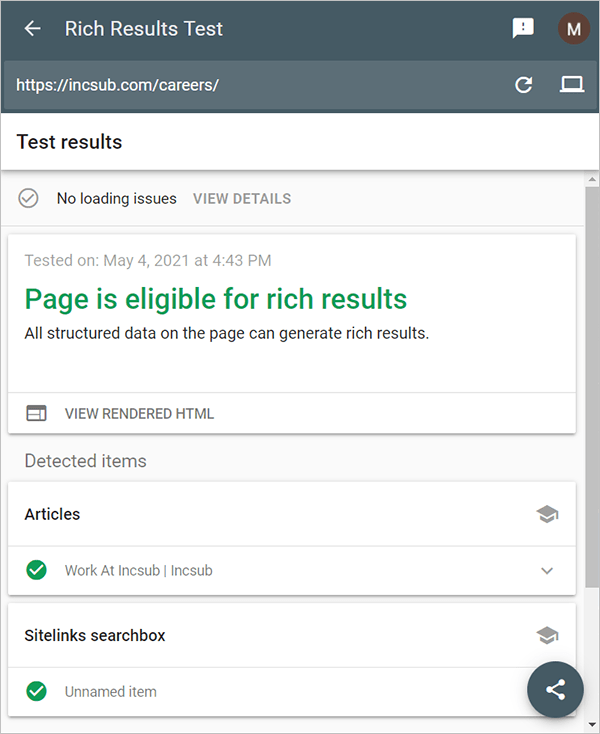This screenshot has height=734, width=600.
Task: Click the green check beside Unnamed item
Action: 37,691
